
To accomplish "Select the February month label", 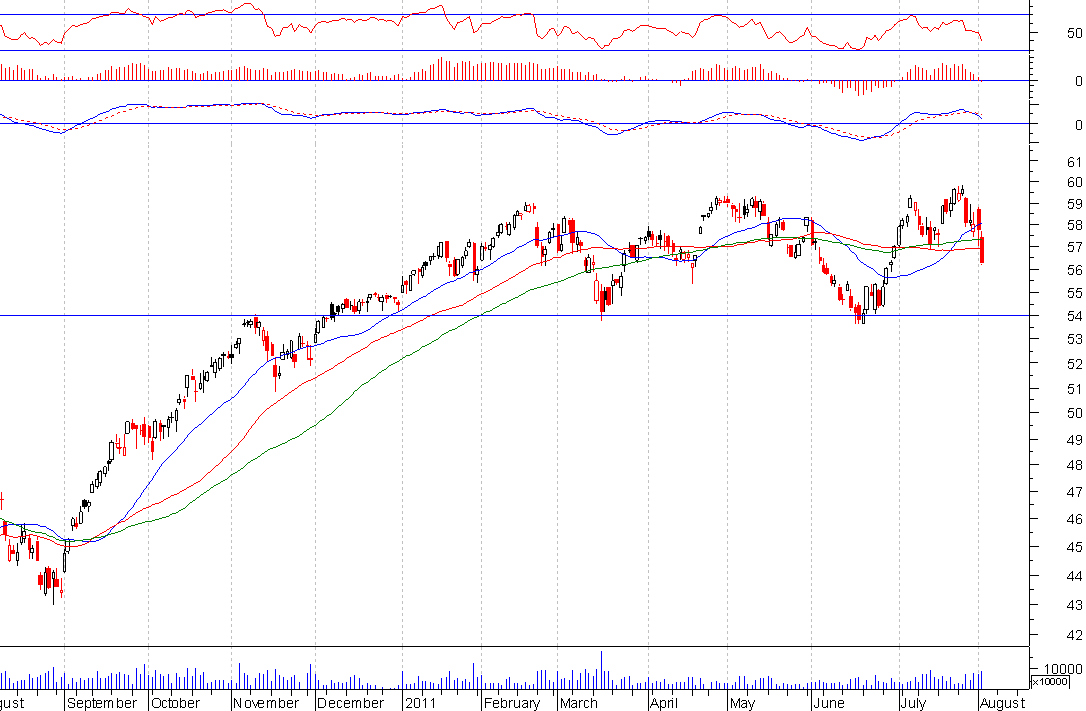I will (x=512, y=703).
